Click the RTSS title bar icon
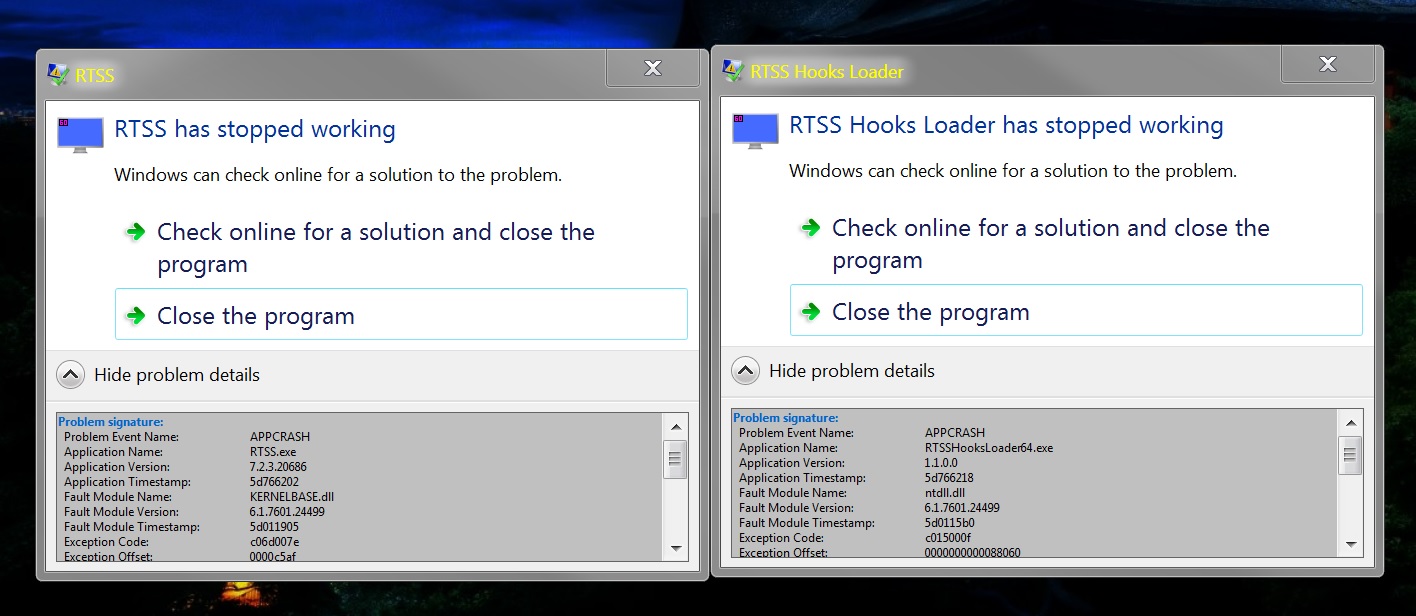 click(58, 75)
